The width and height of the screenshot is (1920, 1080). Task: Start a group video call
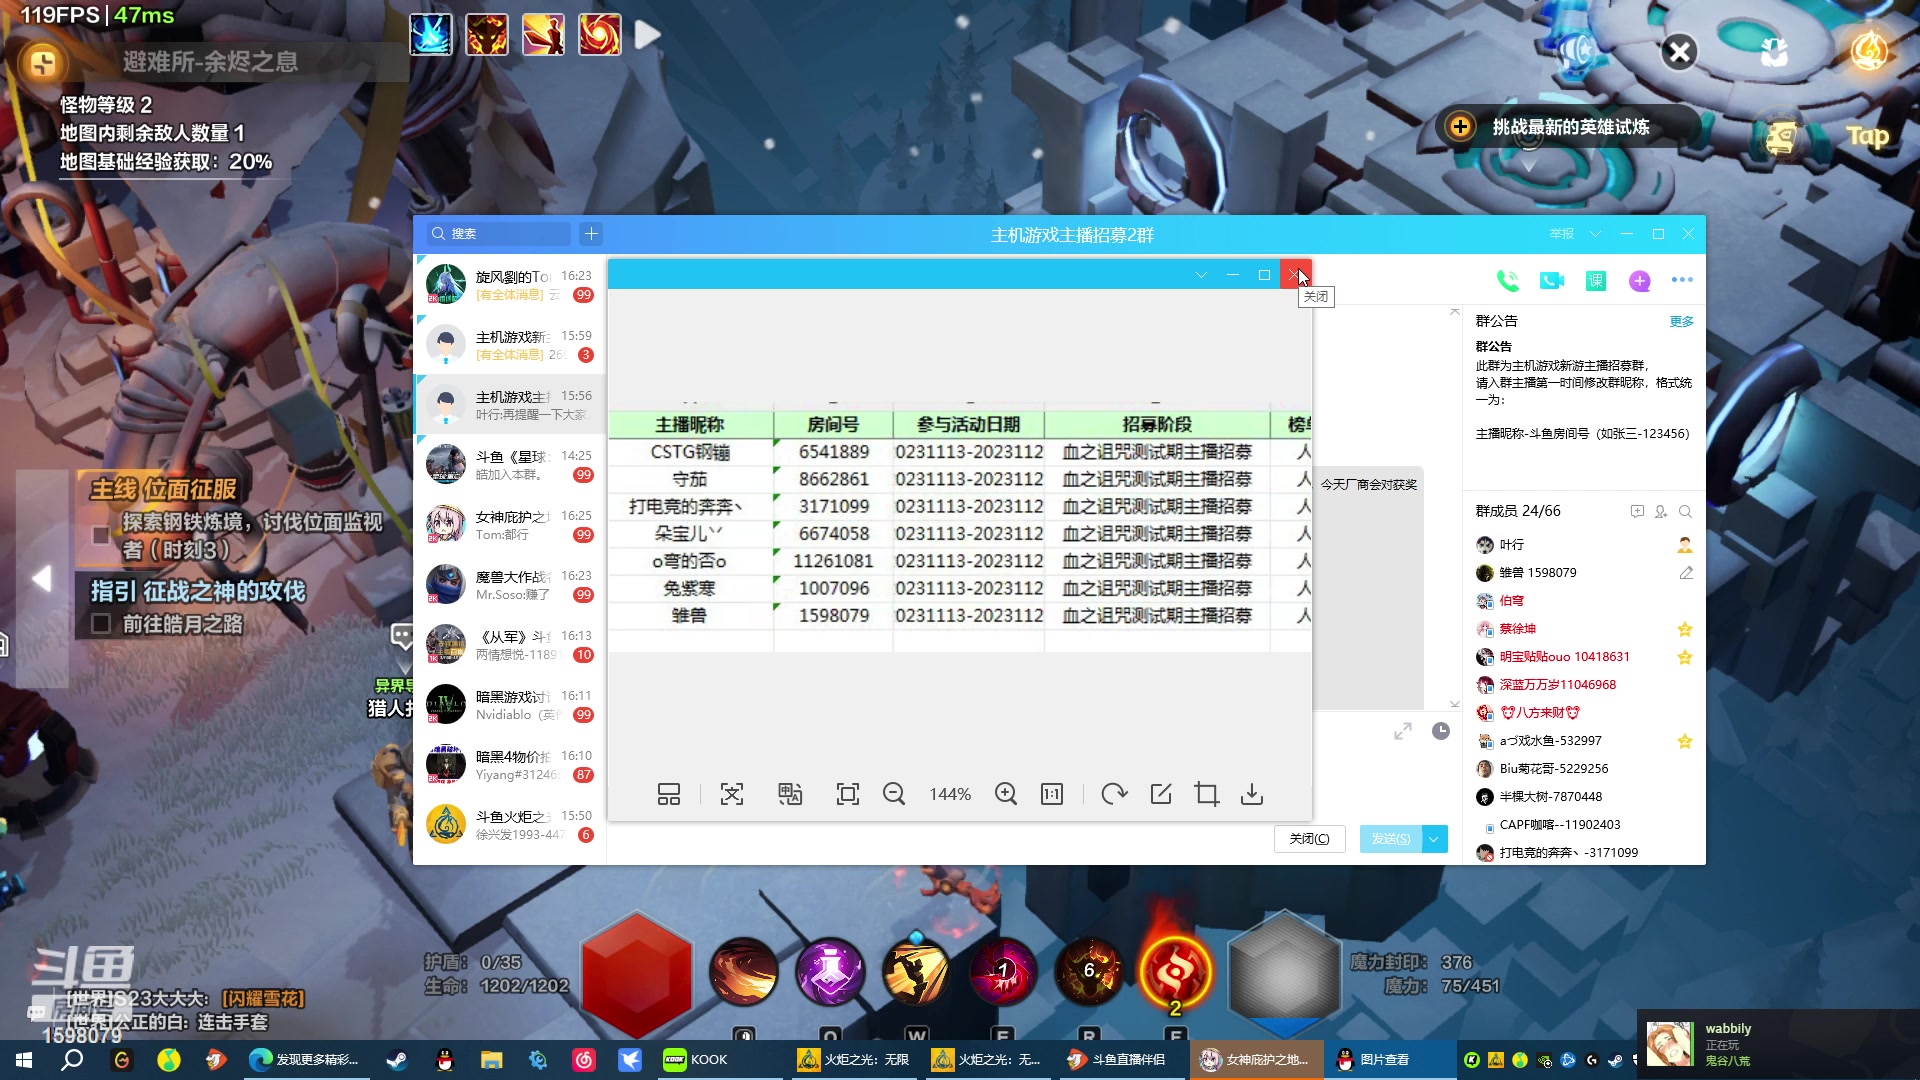pos(1551,281)
